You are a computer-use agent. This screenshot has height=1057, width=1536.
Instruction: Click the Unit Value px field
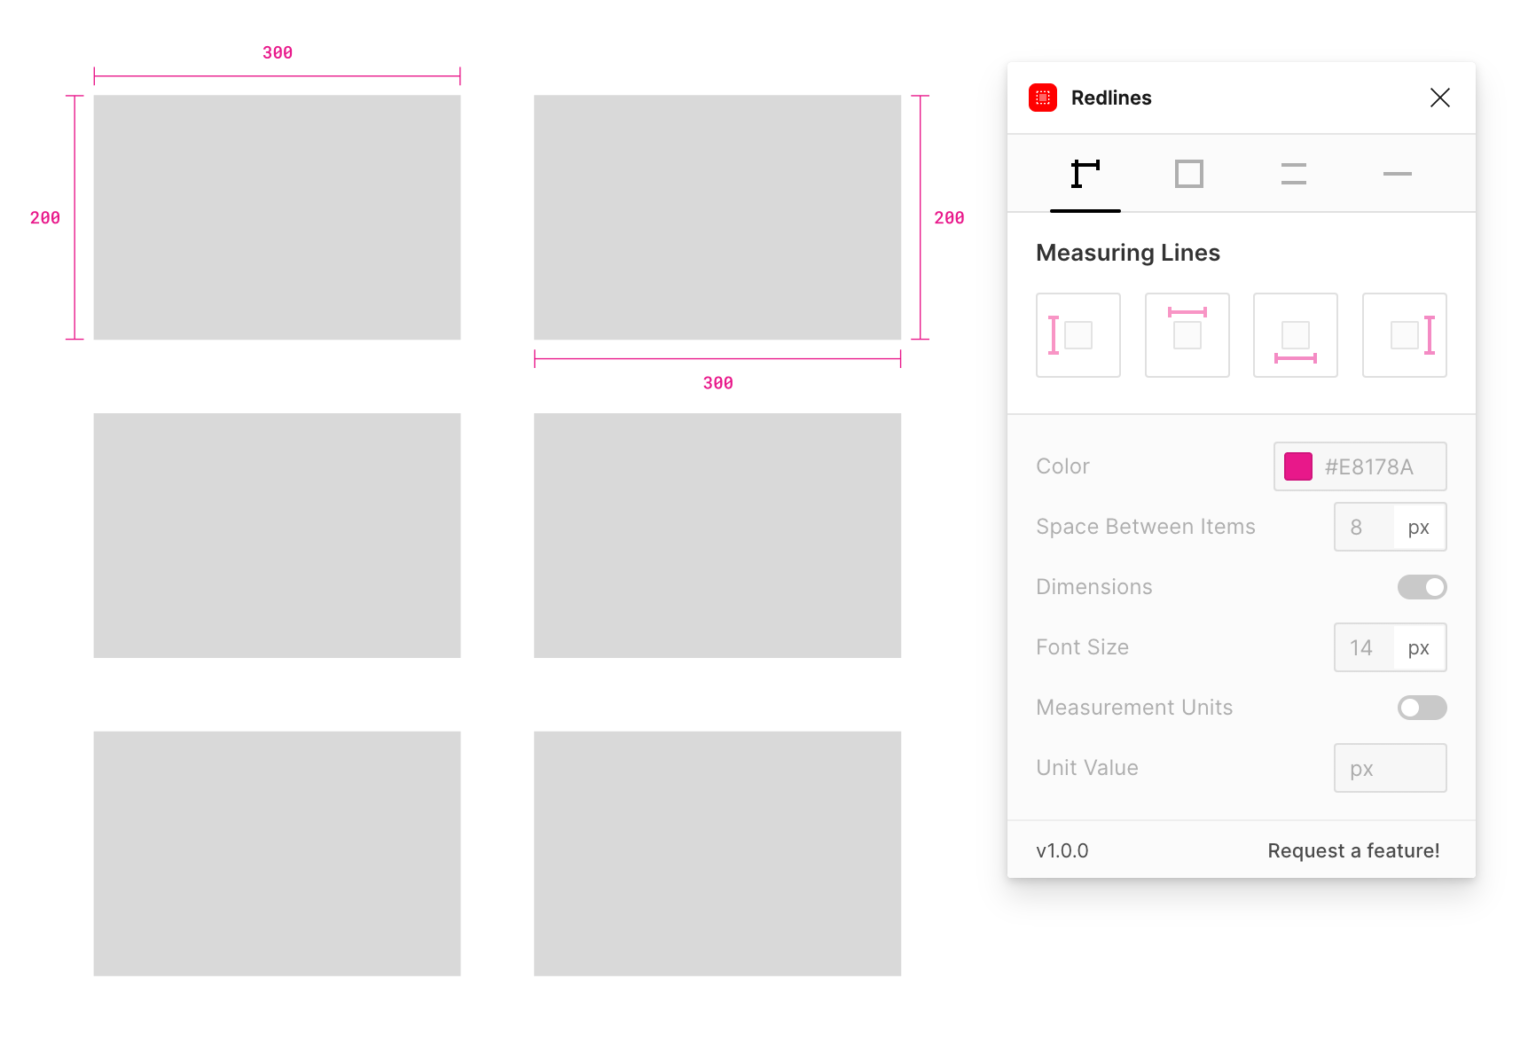(1389, 767)
